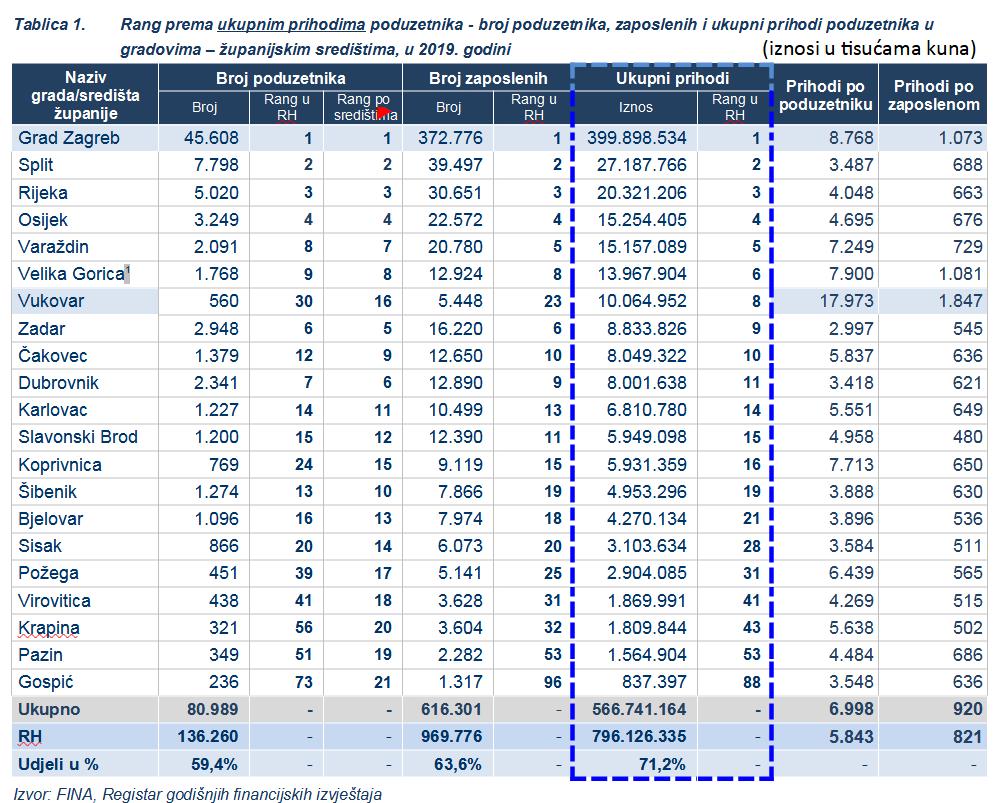The height and width of the screenshot is (803, 995).
Task: Select the 'Tablica 1.' caption label
Action: [49, 25]
